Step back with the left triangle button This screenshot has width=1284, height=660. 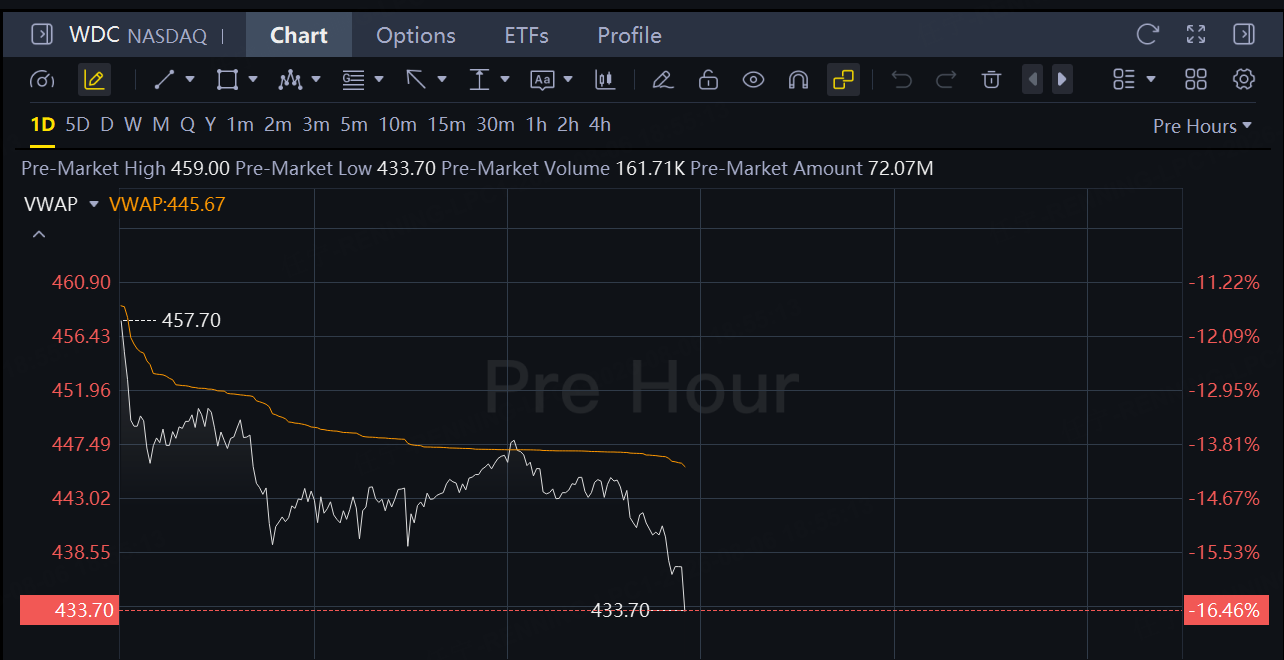[1033, 79]
